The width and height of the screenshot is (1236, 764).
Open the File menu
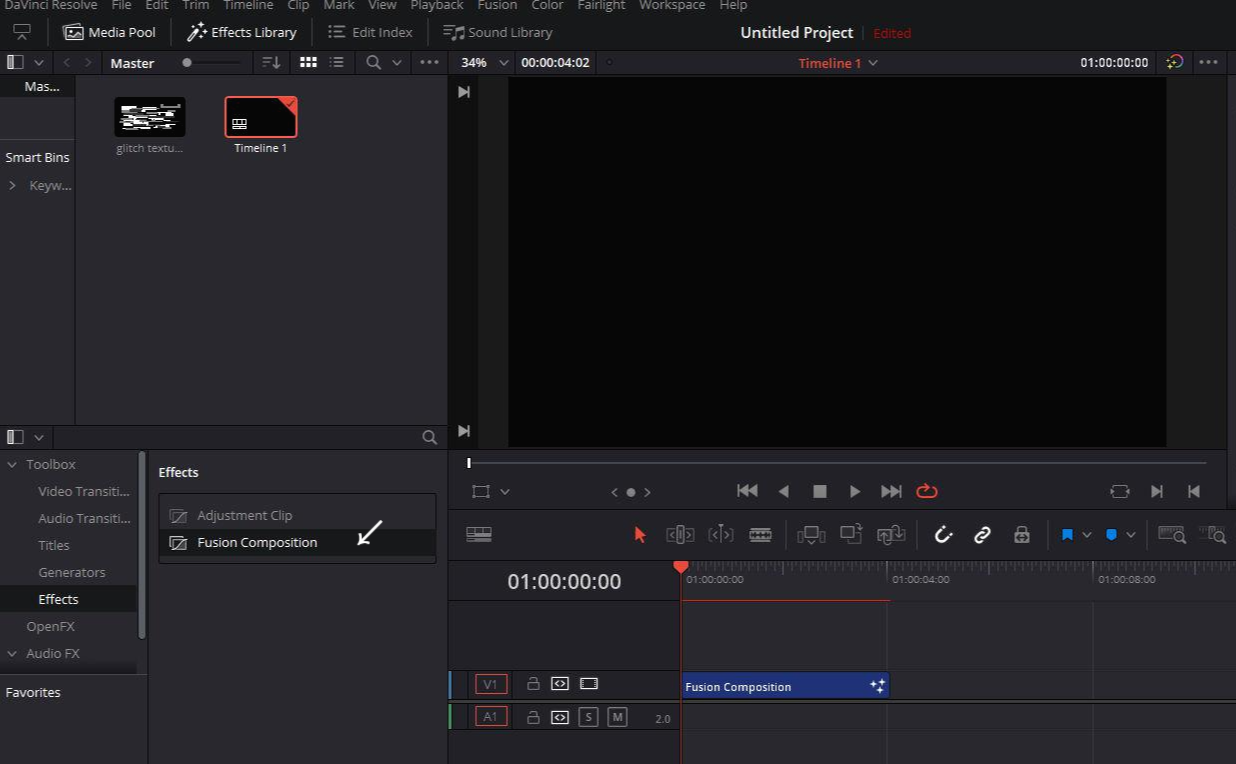click(121, 5)
